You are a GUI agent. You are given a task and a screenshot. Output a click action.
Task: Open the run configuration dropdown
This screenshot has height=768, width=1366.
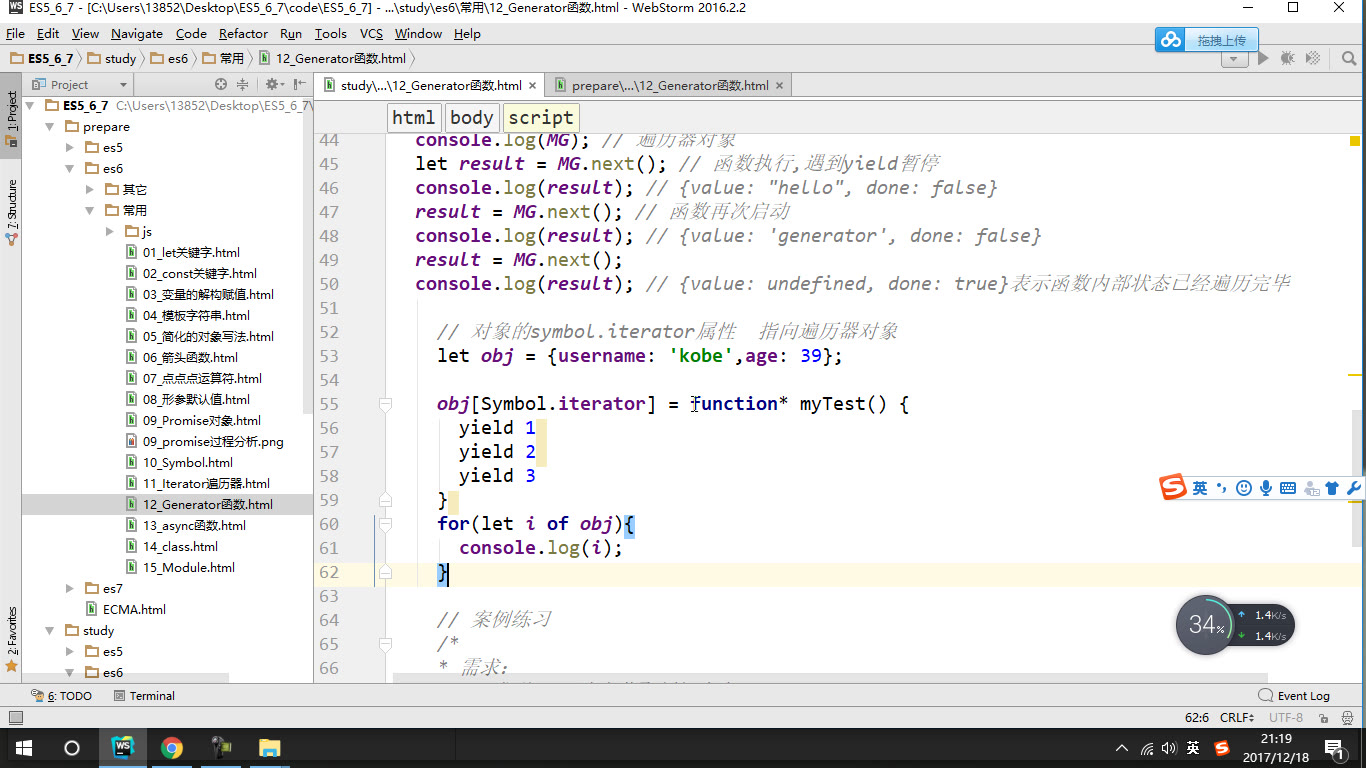pos(1235,59)
